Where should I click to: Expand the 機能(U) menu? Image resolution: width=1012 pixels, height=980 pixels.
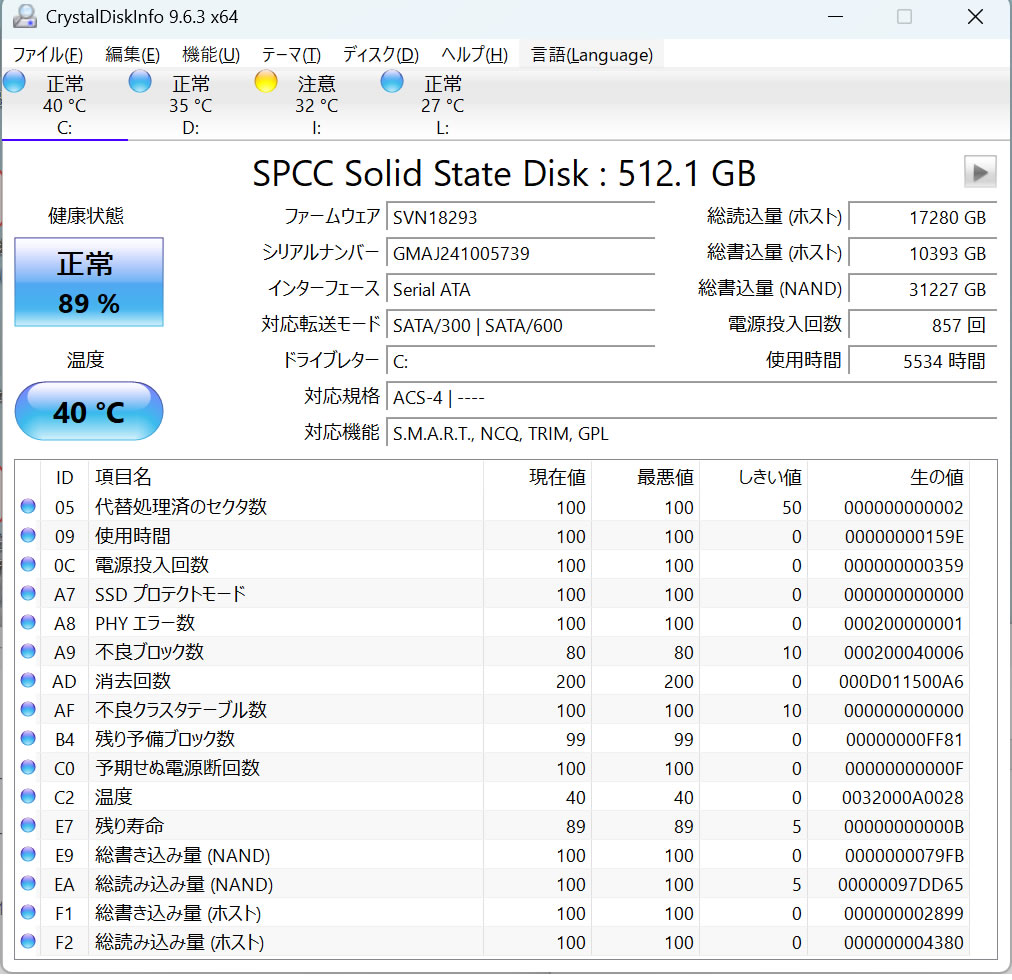point(211,55)
